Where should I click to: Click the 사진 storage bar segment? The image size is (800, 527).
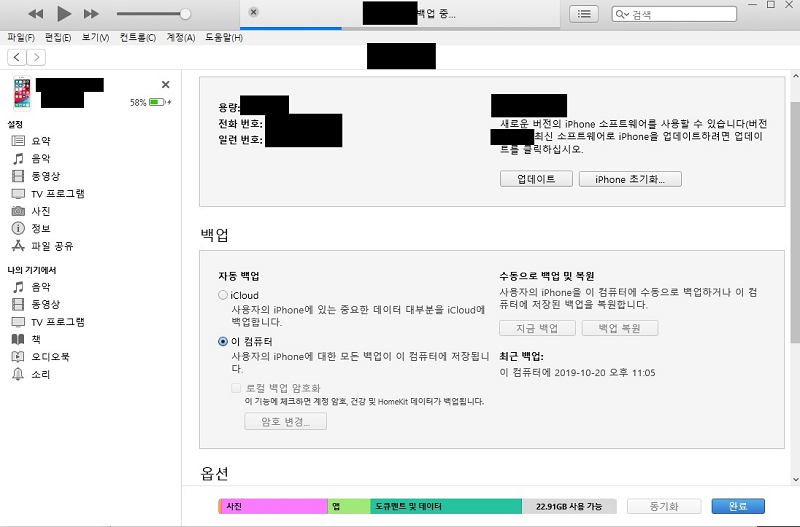(274, 506)
